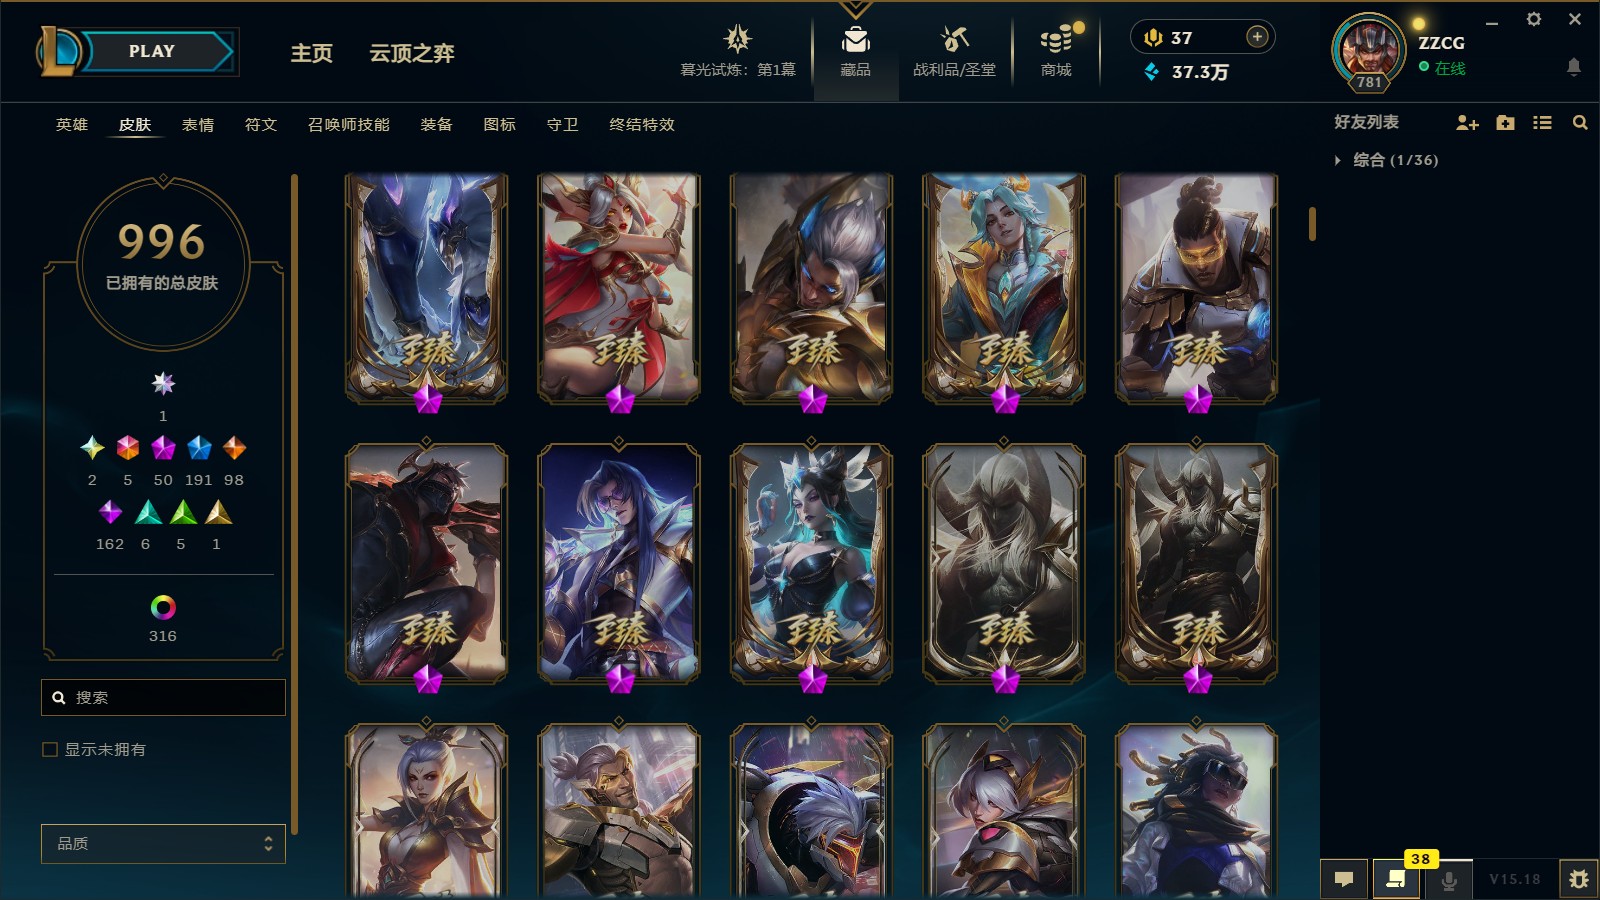Toggle the microphone voice icon
Viewport: 1600px width, 900px height.
click(1448, 879)
